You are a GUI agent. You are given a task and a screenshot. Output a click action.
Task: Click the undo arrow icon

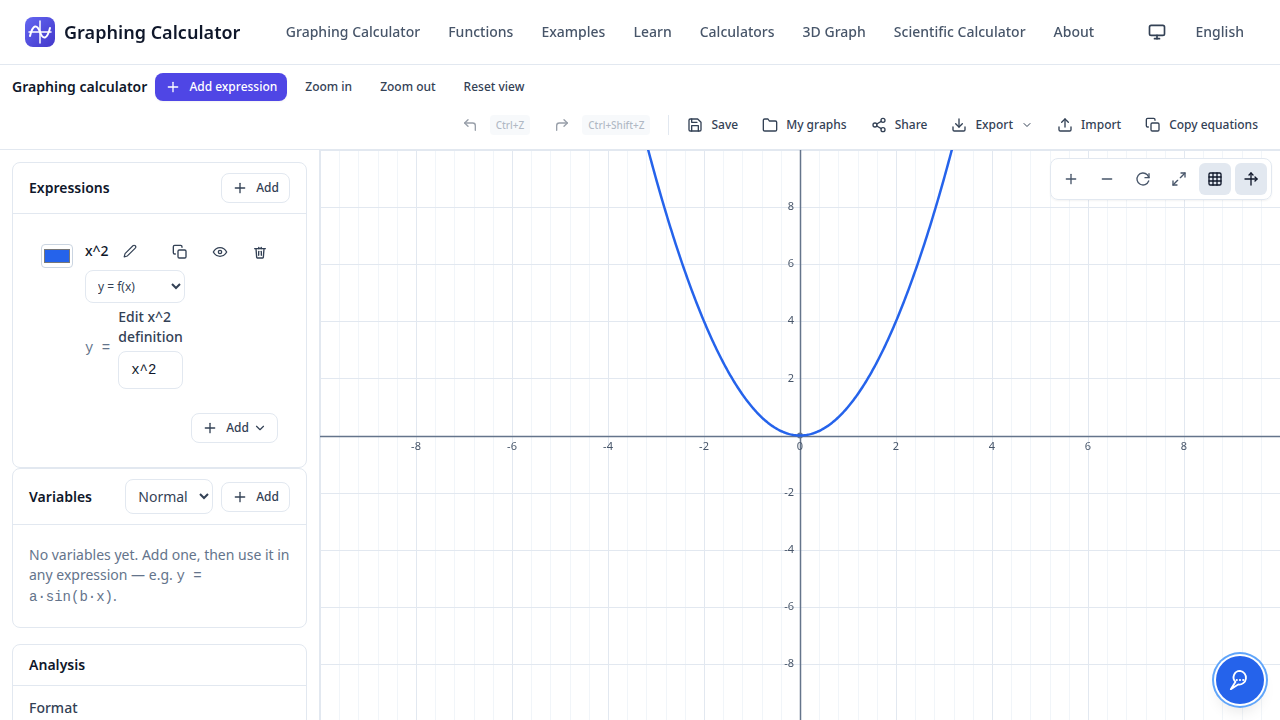tap(470, 125)
